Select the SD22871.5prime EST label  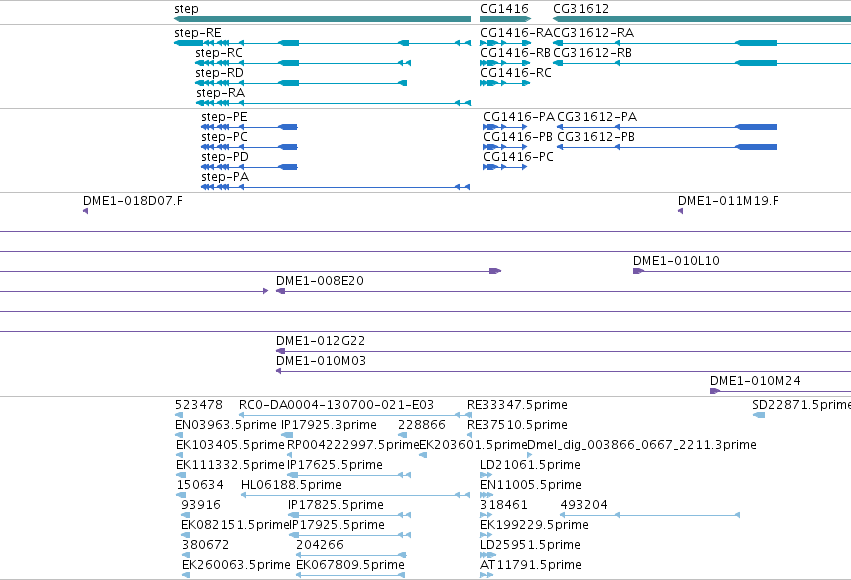point(802,405)
